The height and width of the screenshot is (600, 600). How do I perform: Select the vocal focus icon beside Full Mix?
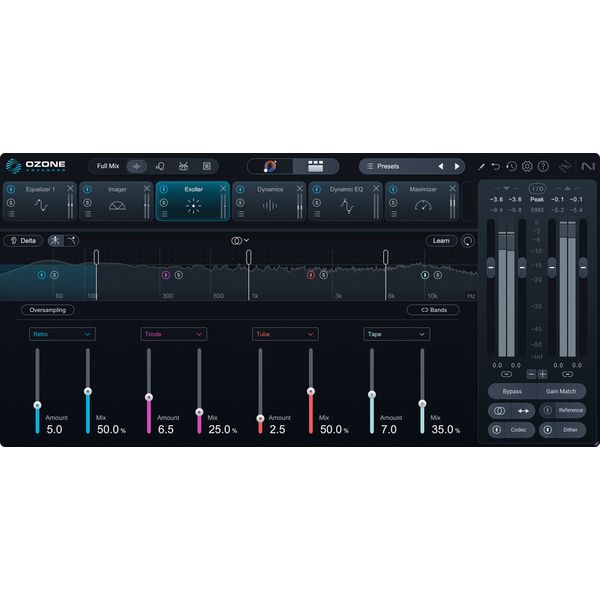(x=160, y=166)
